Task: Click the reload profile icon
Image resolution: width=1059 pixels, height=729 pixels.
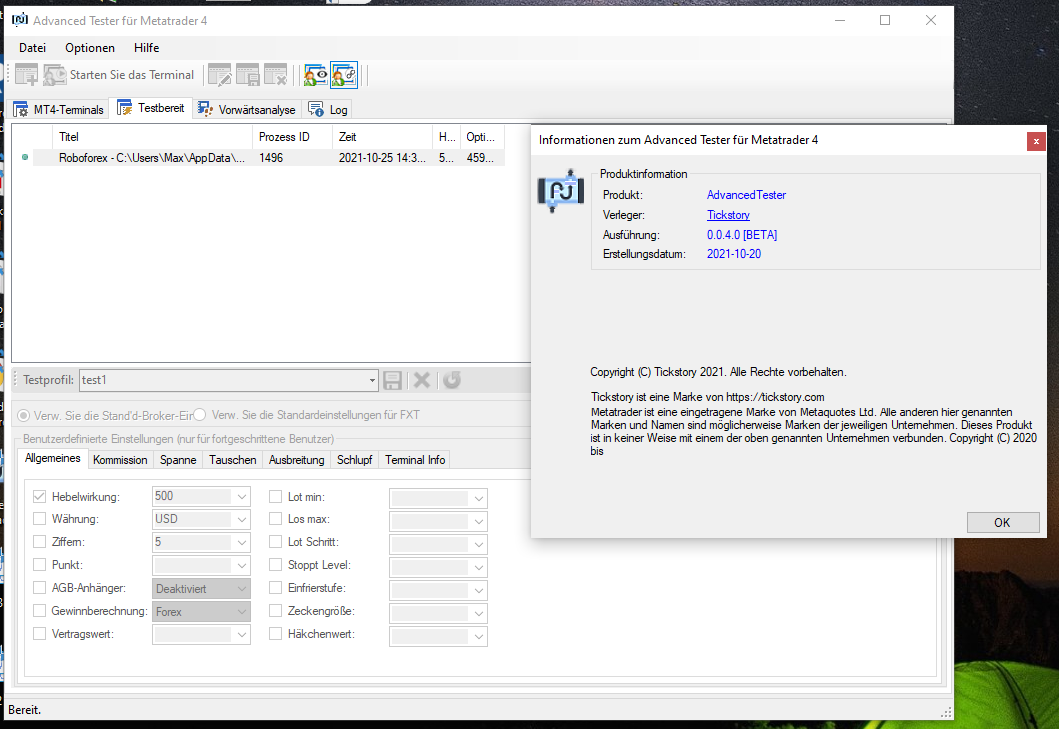Action: tap(452, 380)
